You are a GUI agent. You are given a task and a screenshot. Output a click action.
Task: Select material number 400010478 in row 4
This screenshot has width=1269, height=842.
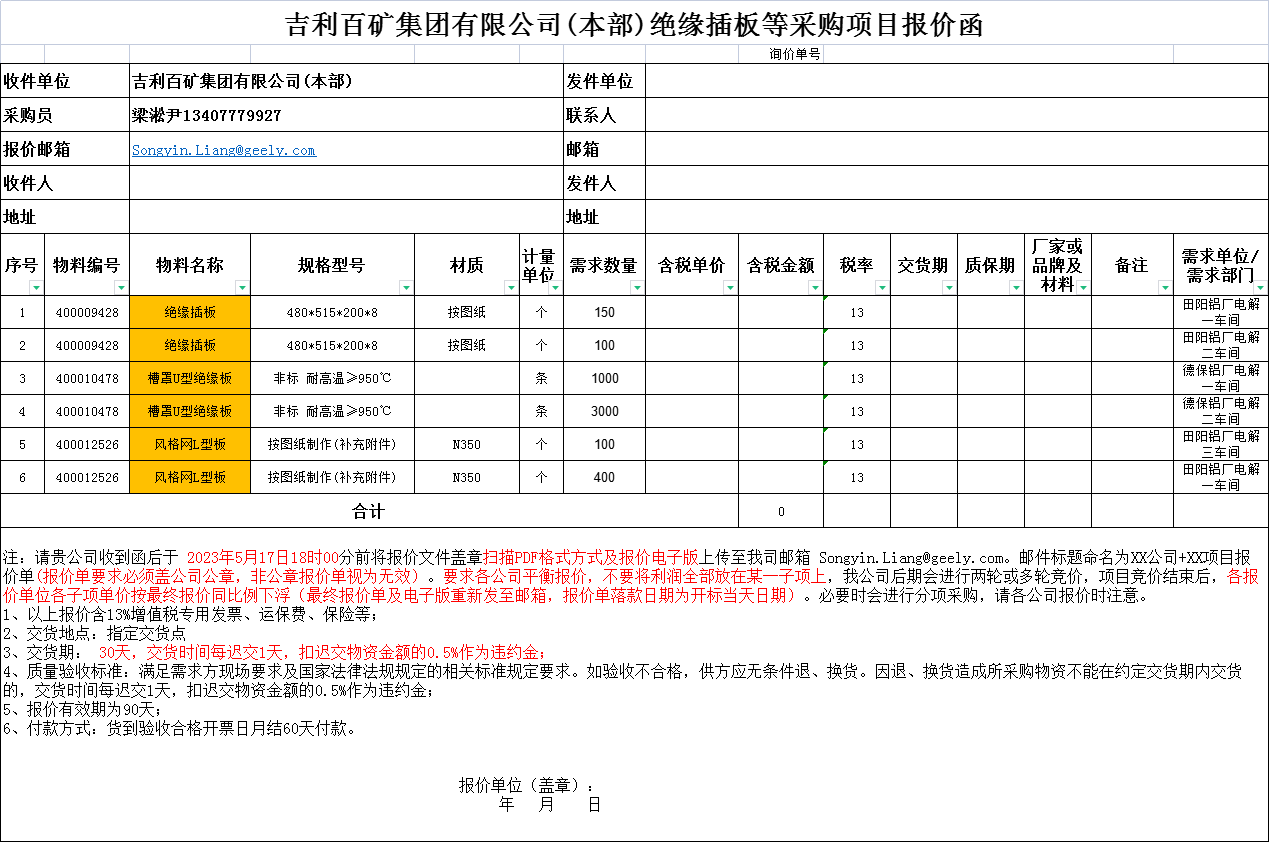(87, 411)
